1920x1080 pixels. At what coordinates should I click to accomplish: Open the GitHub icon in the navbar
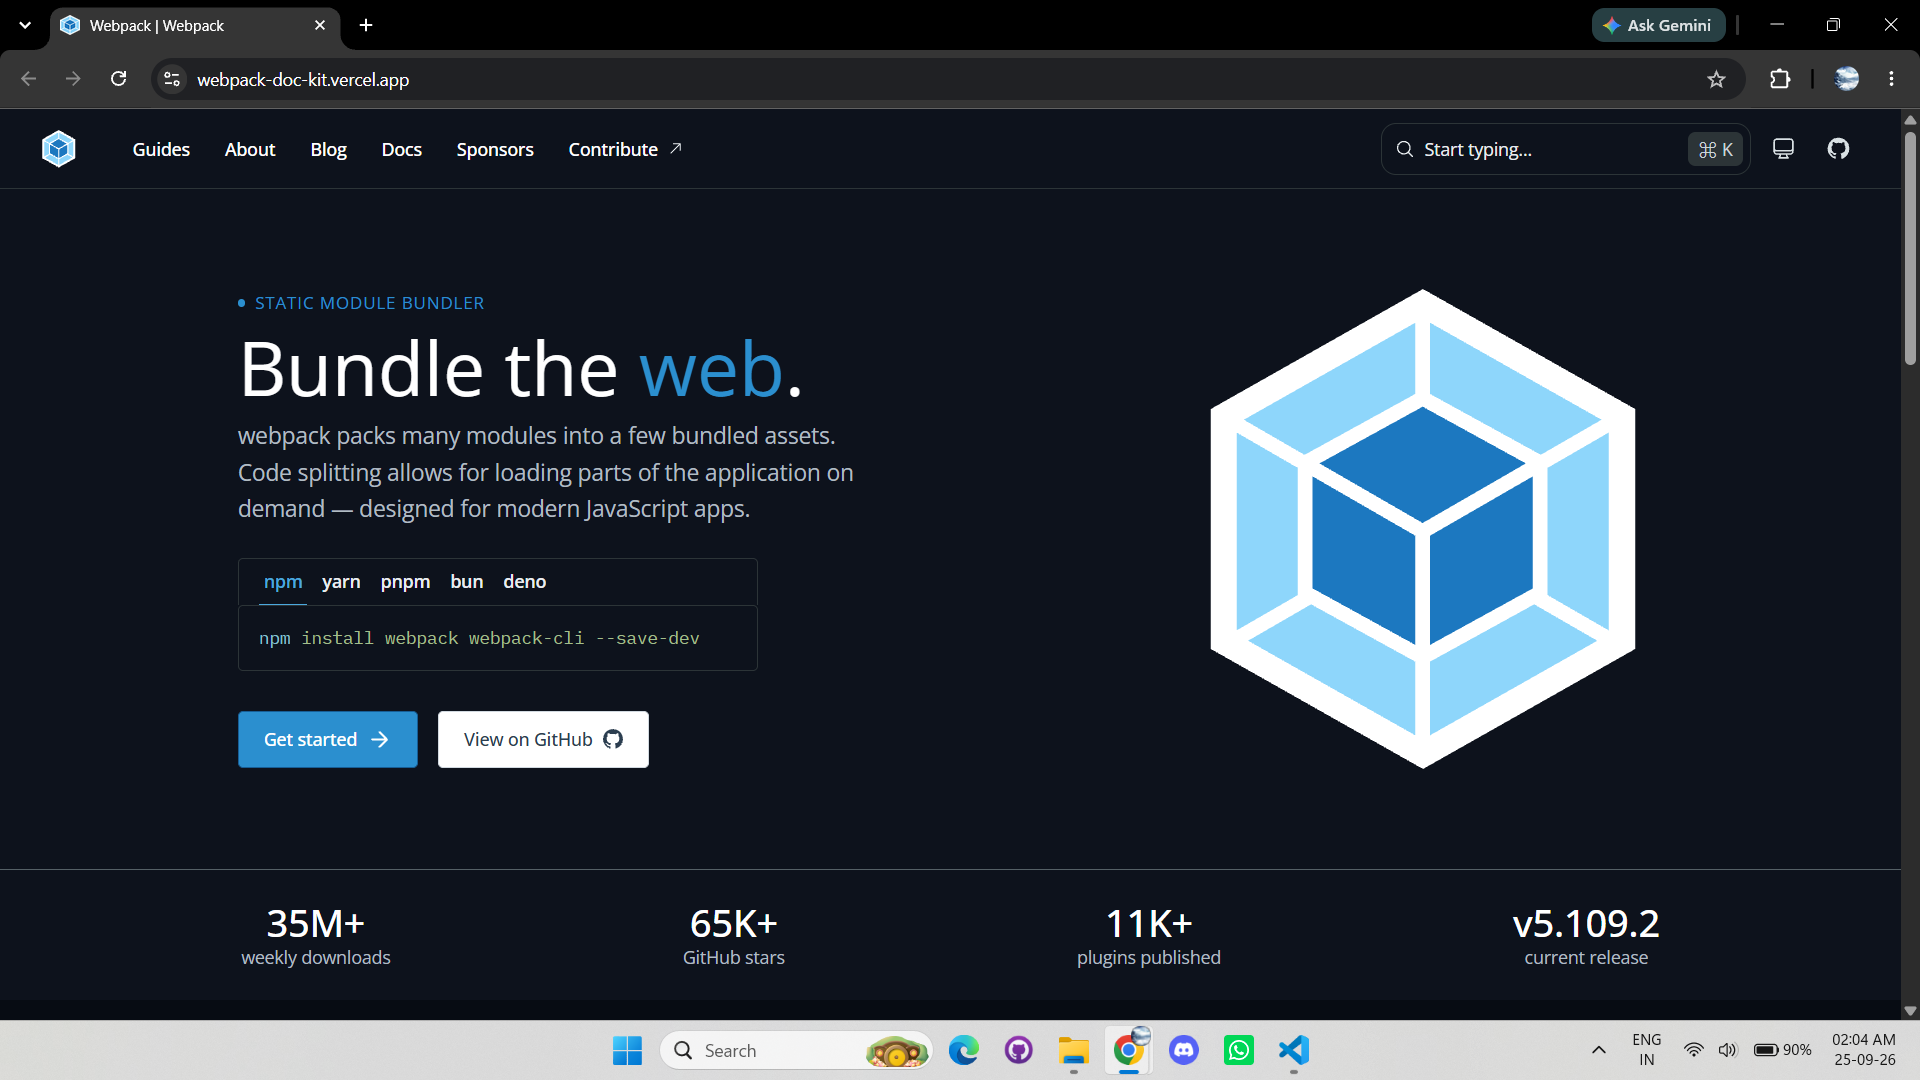click(1838, 149)
